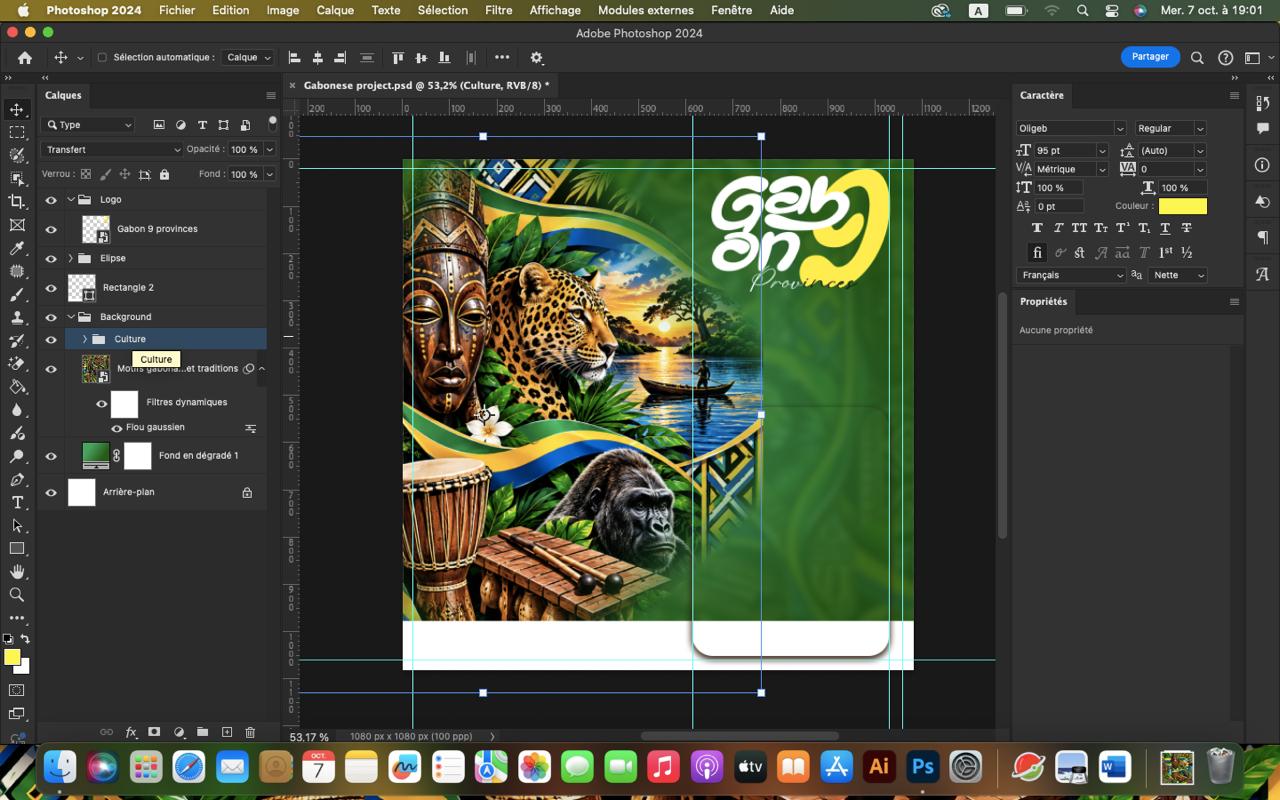Toggle Flou gaussien filter visibility
Viewport: 1280px width, 800px height.
116,428
